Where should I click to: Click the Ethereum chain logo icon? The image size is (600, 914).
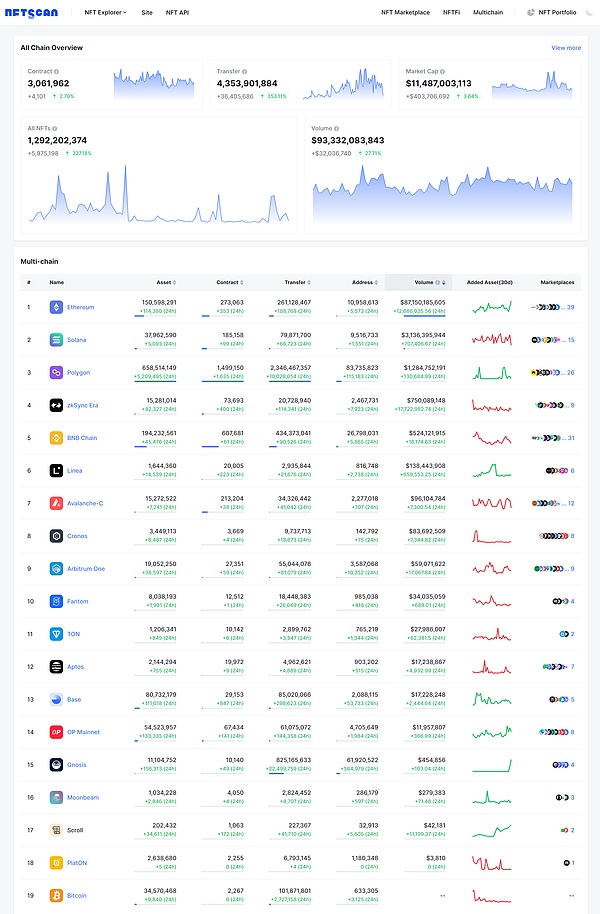click(56, 307)
